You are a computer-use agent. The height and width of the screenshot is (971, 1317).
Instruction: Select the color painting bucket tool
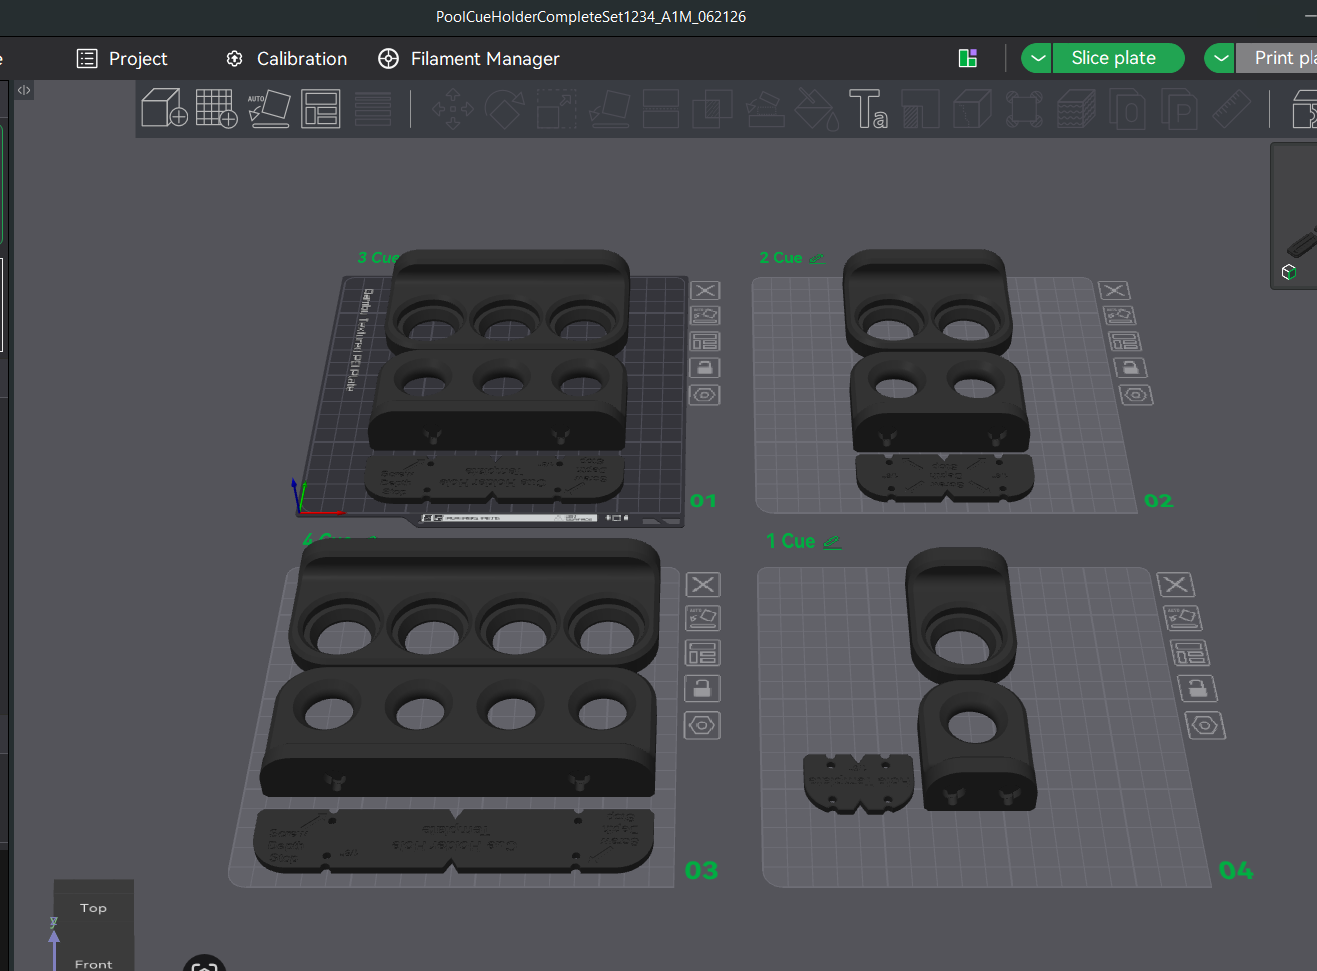817,108
